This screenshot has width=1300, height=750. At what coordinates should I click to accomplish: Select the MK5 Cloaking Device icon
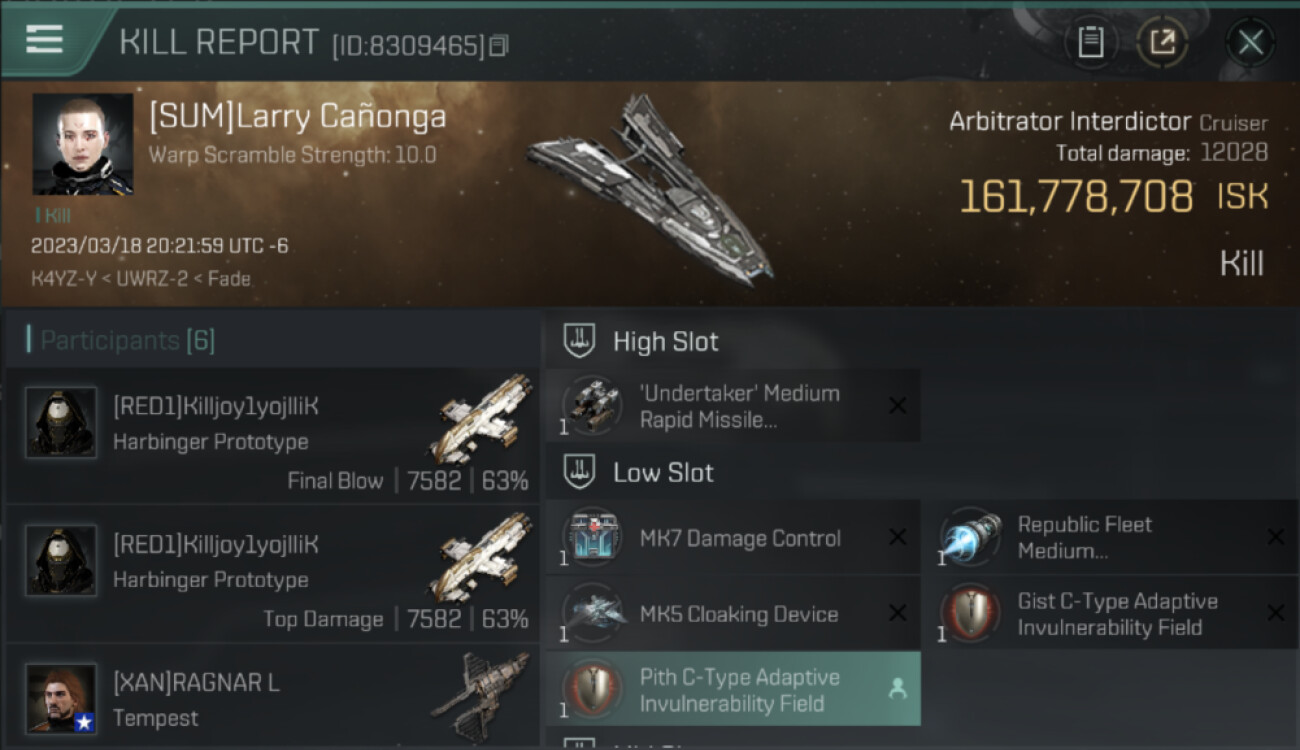(x=593, y=614)
